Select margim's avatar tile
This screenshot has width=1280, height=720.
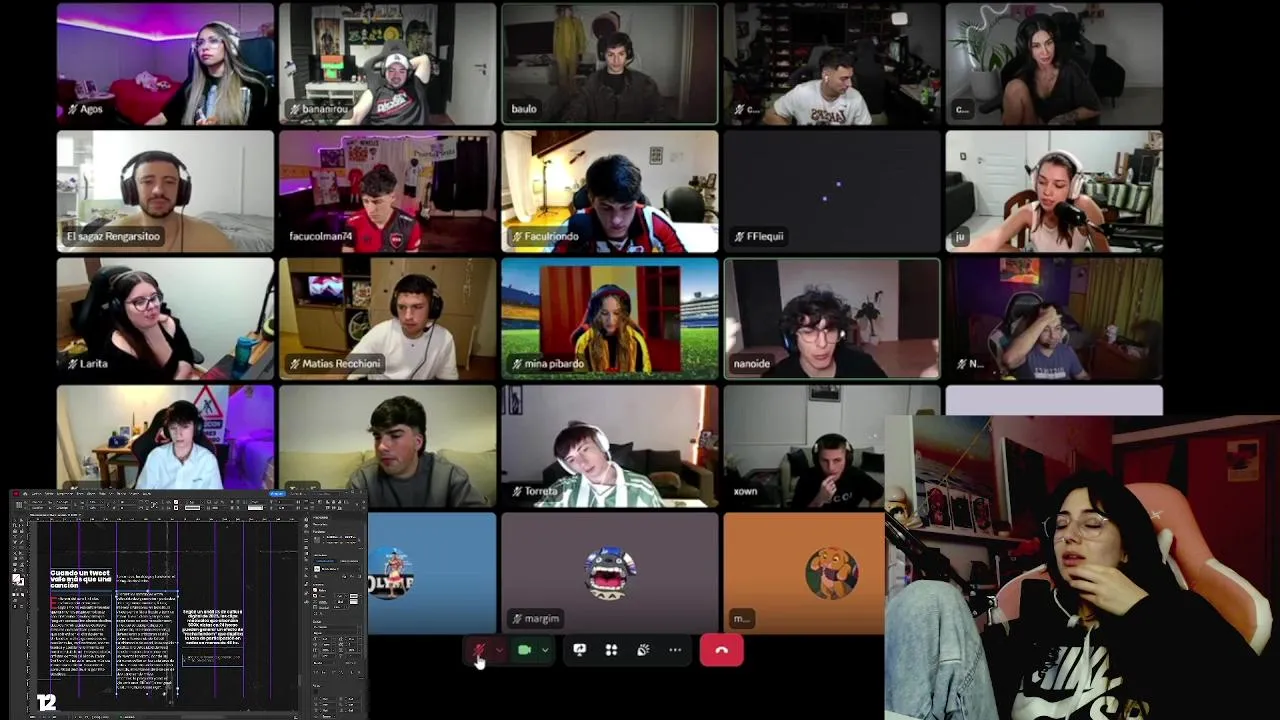click(x=609, y=573)
